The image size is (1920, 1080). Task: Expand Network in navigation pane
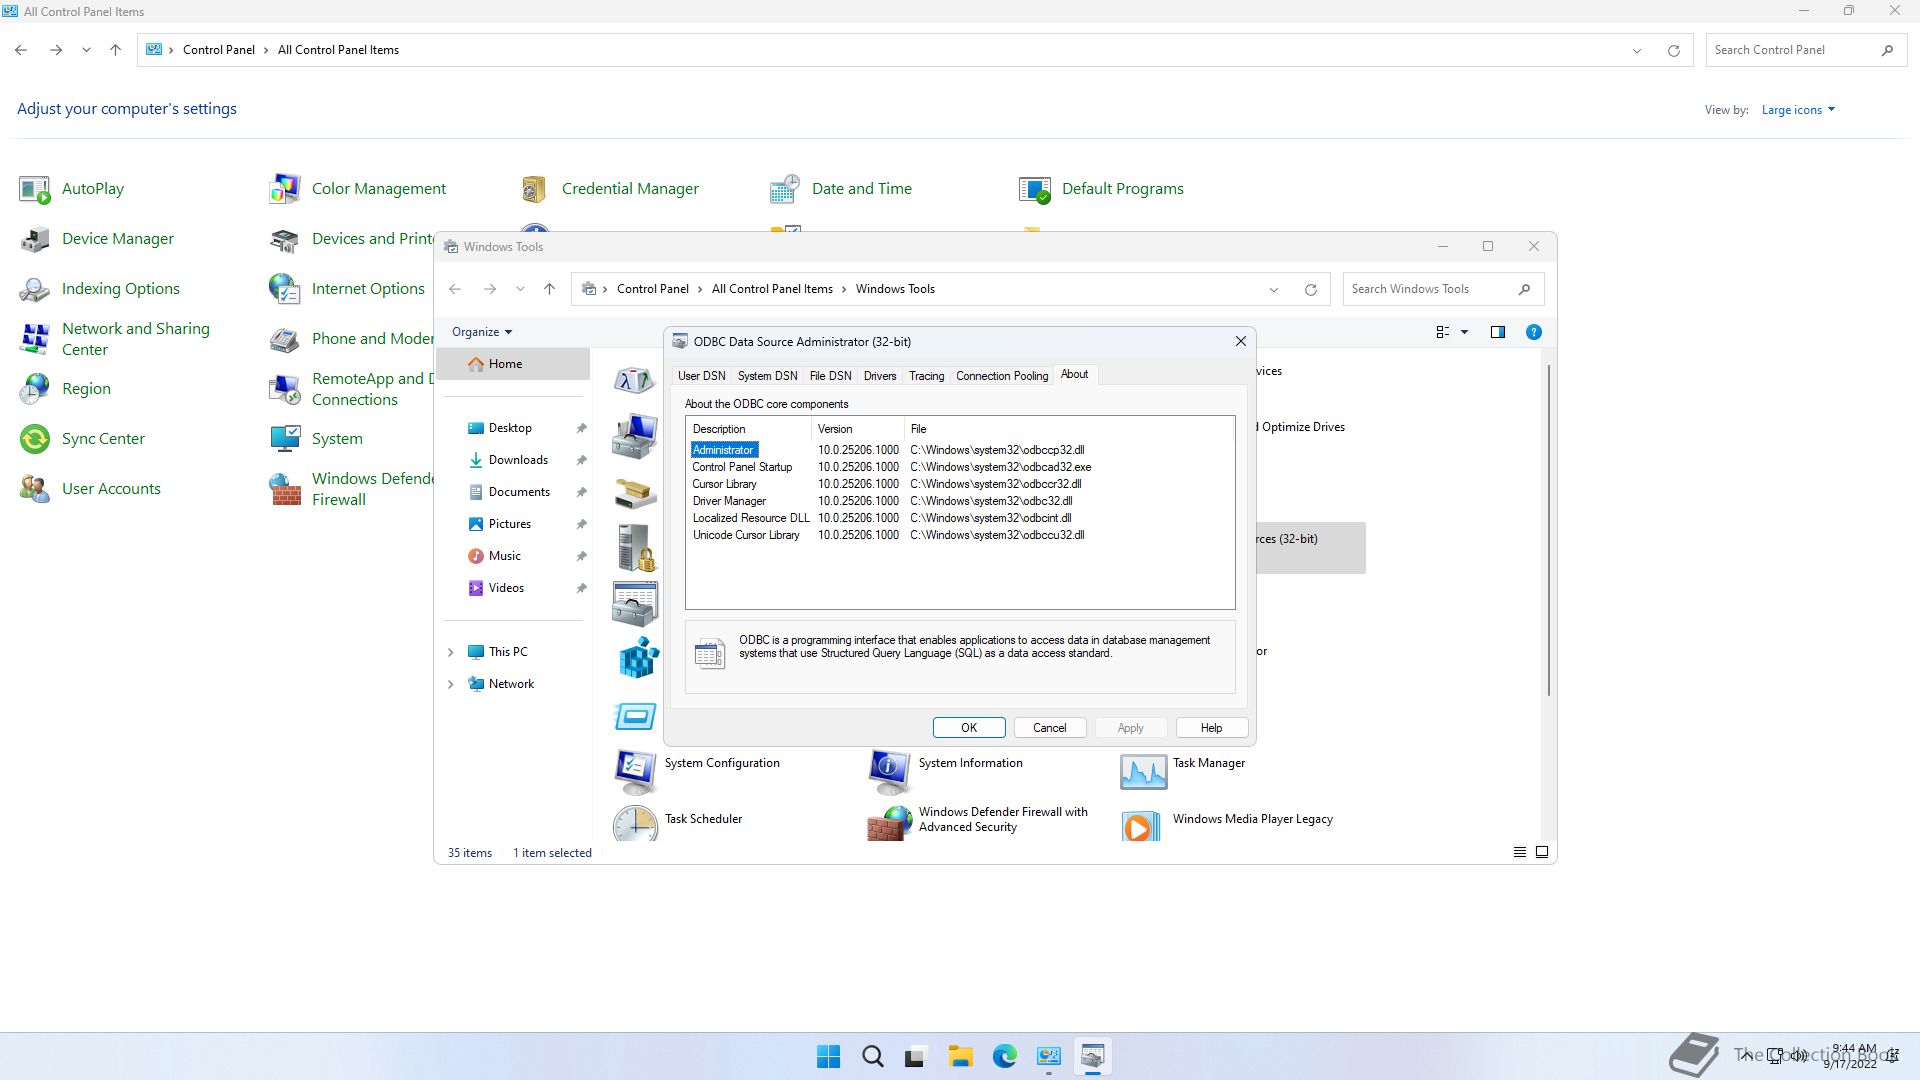pos(450,684)
